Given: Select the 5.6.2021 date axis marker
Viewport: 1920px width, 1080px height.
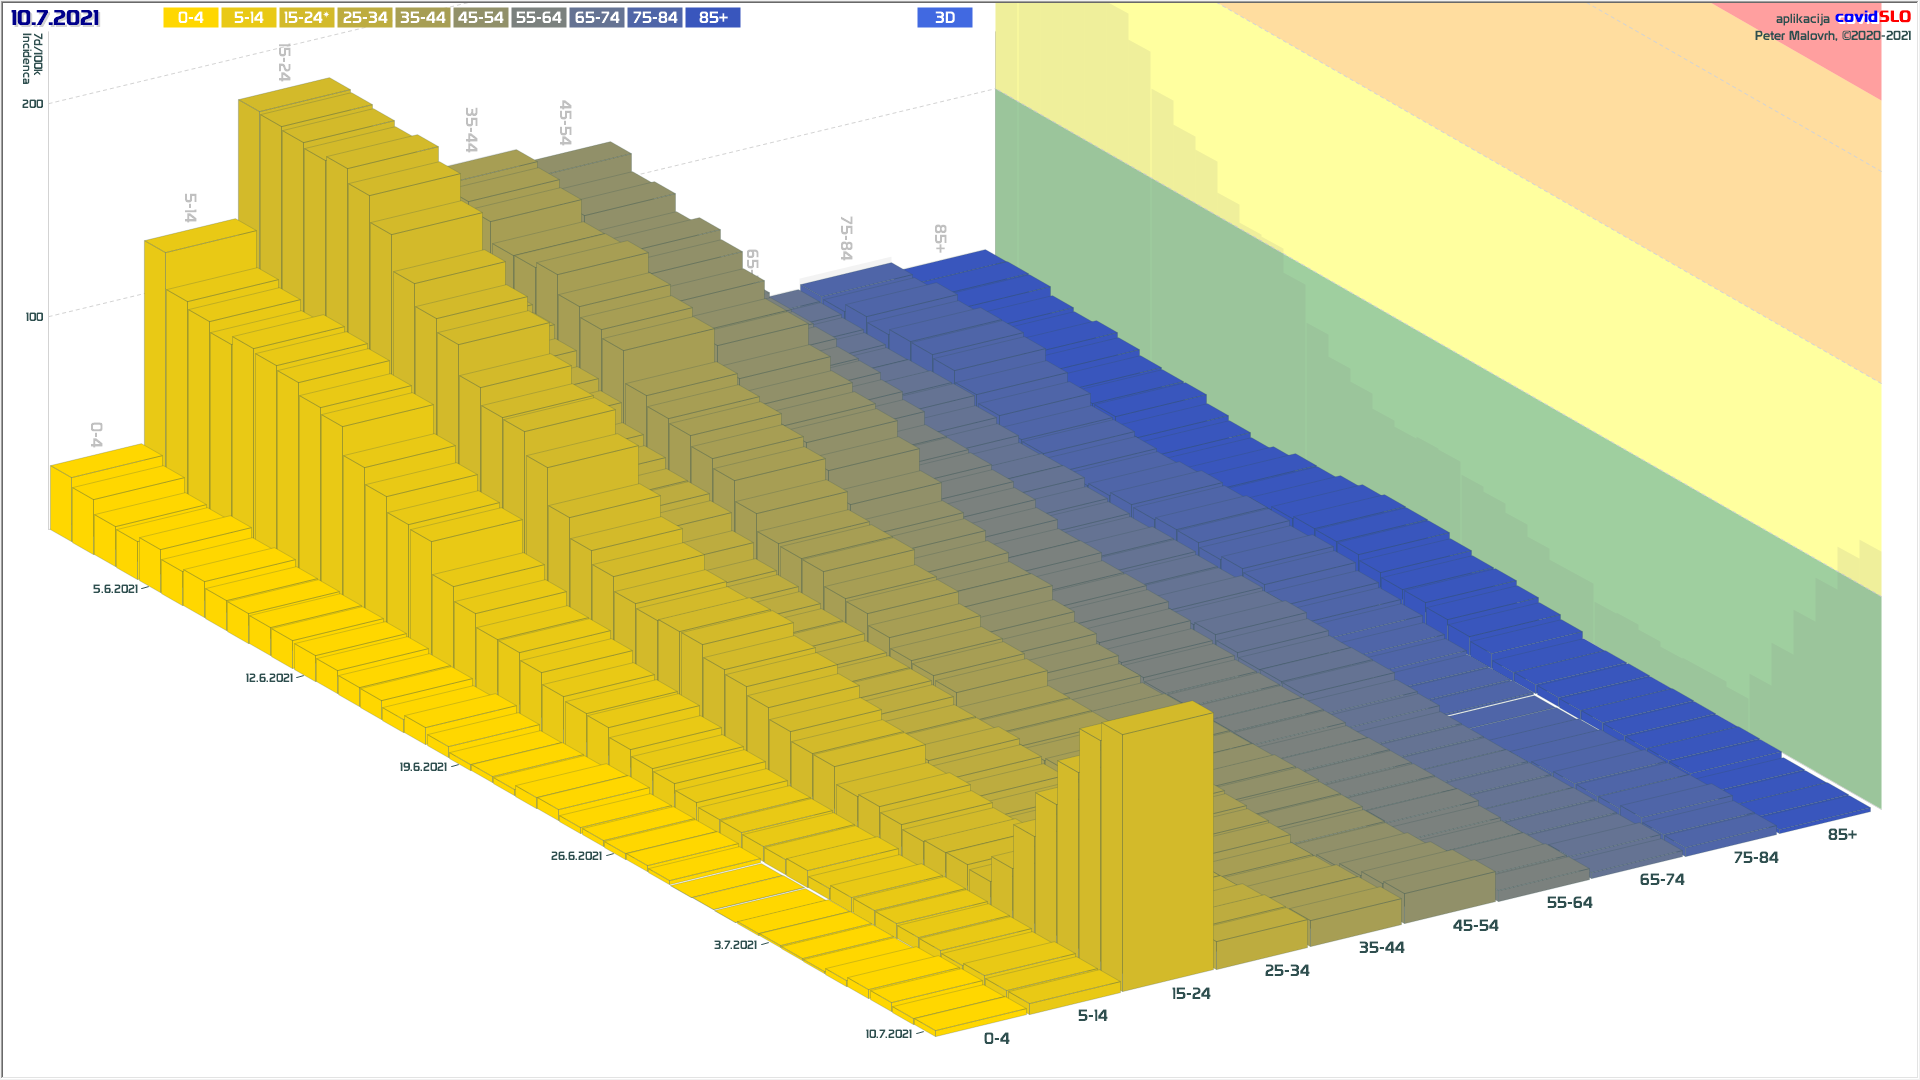Looking at the screenshot, I should [115, 589].
